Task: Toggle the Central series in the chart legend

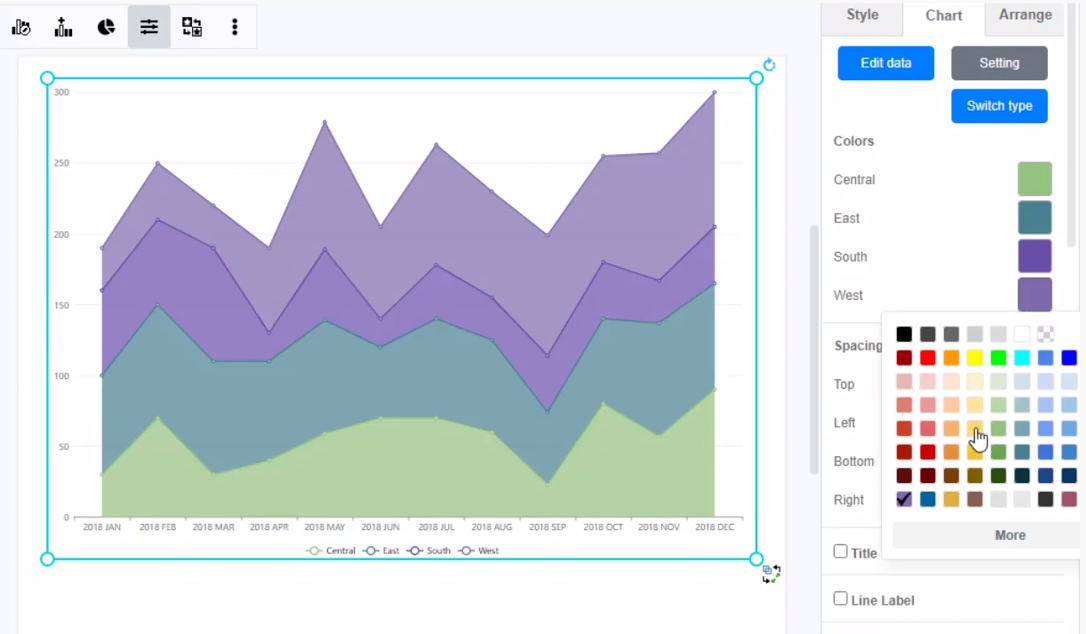Action: pos(330,550)
